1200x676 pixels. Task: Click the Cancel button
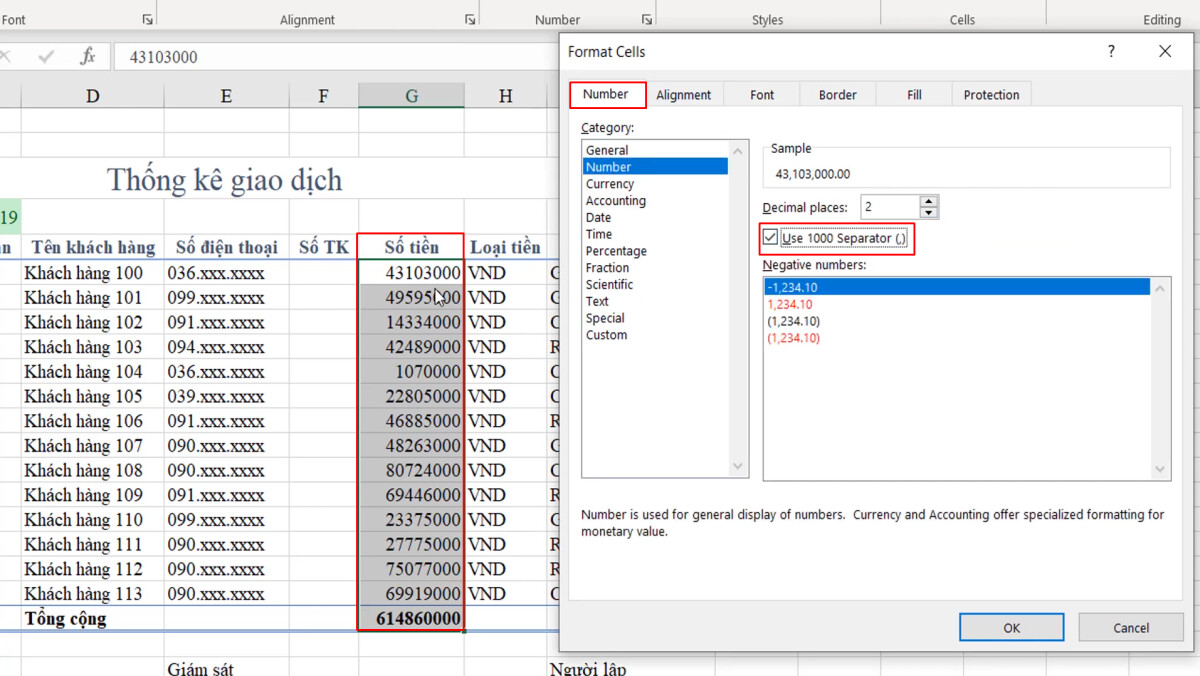click(1131, 627)
